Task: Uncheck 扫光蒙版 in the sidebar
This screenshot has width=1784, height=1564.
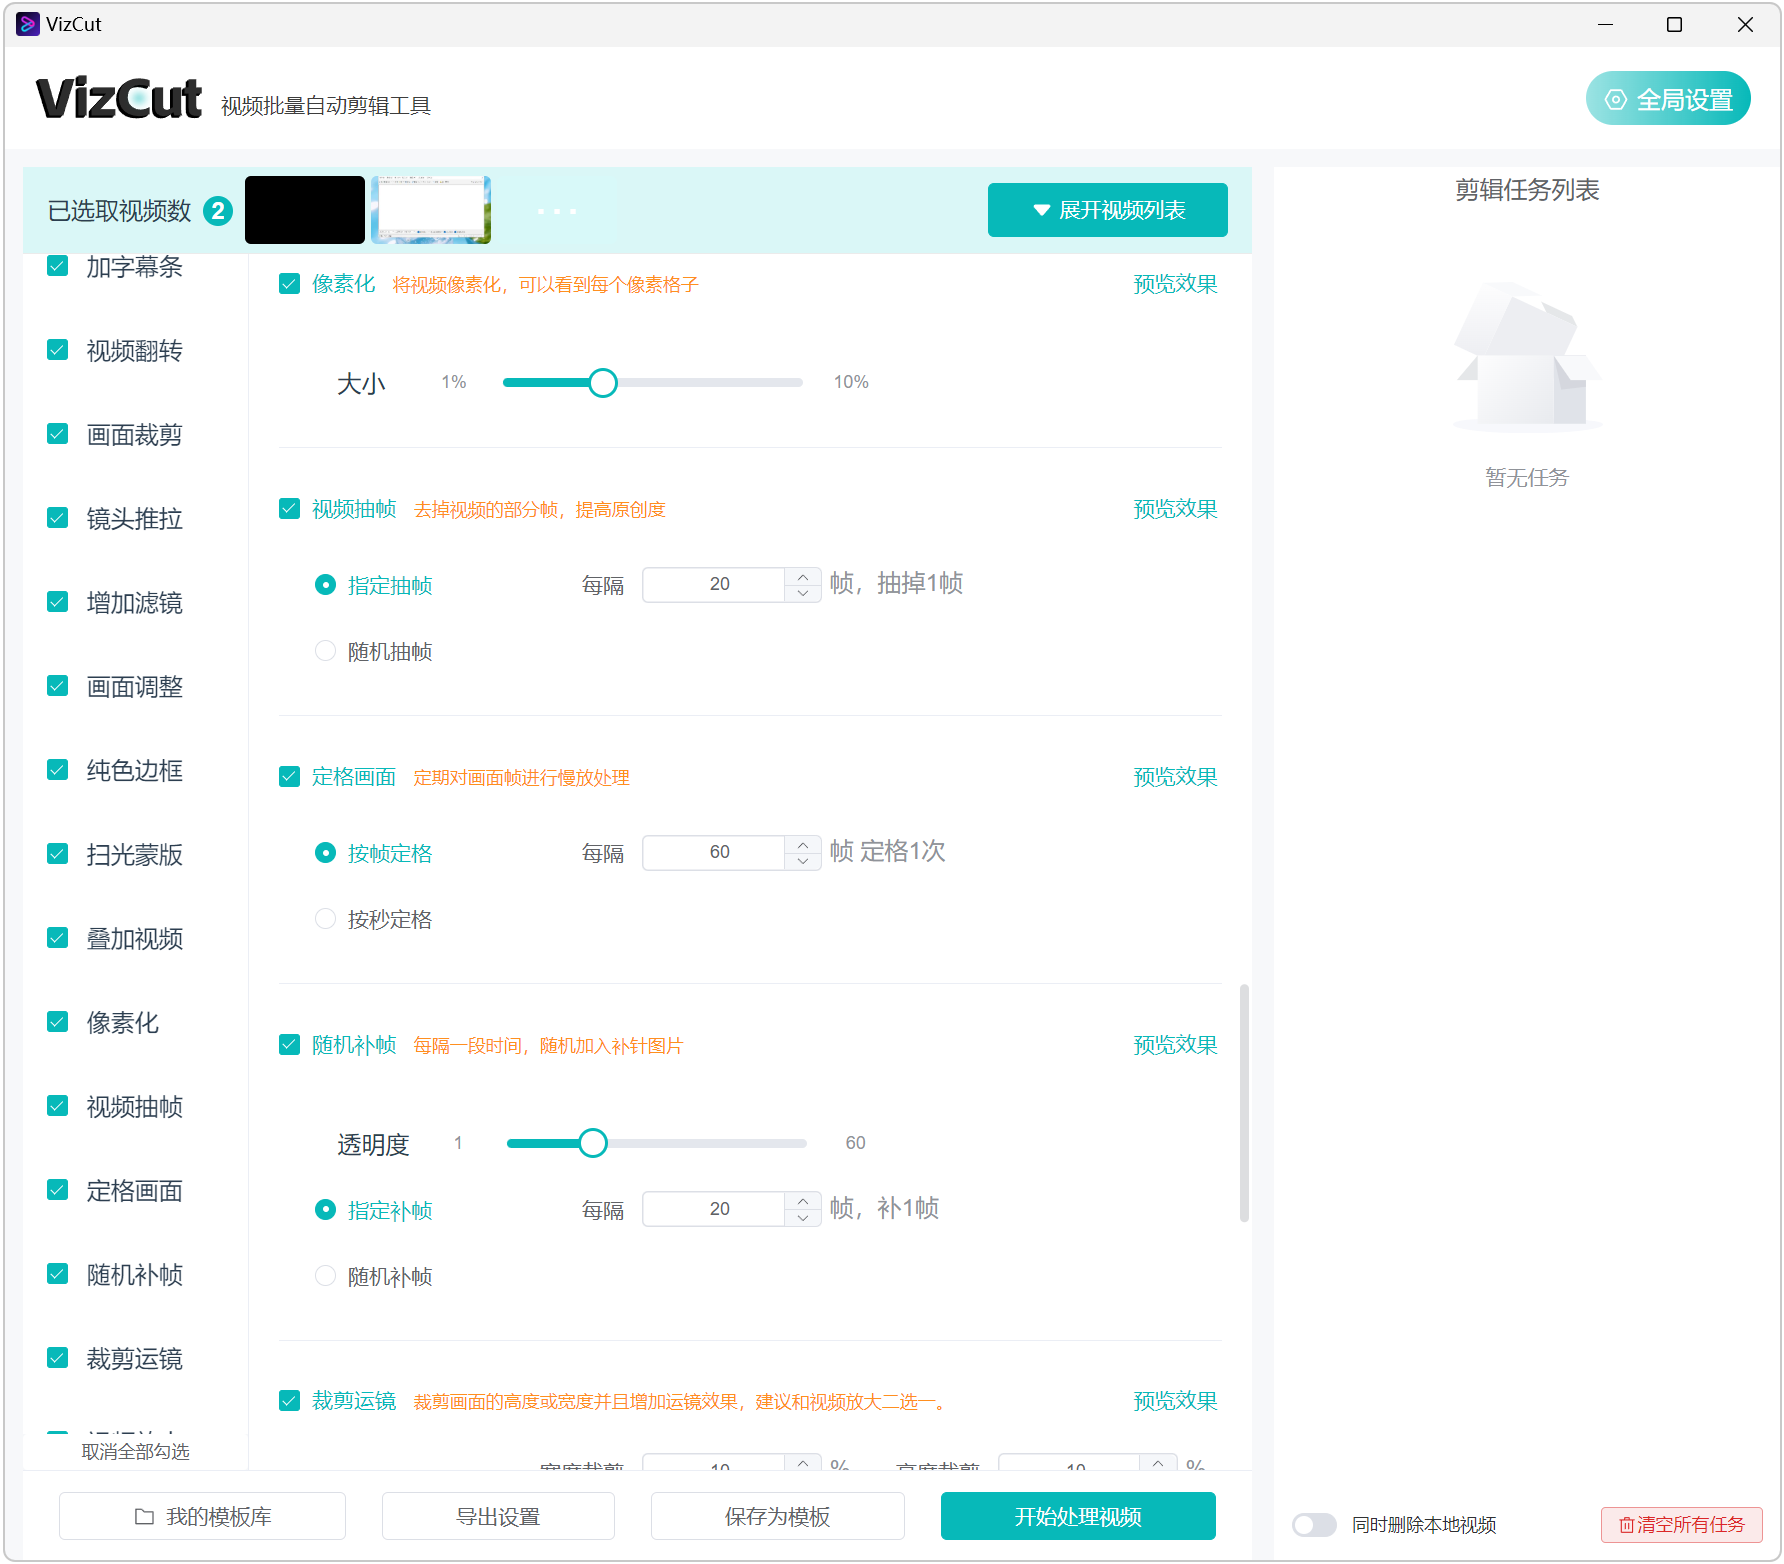Action: [x=58, y=854]
